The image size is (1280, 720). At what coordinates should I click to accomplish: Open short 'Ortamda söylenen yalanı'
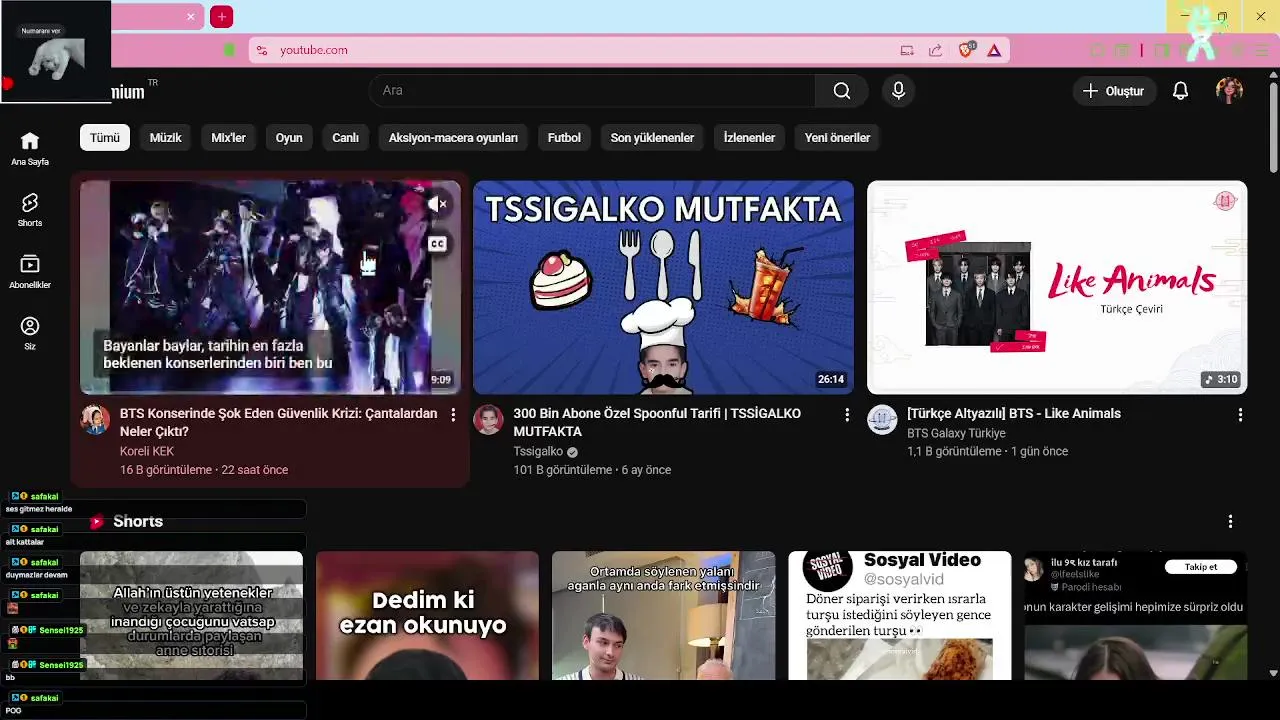[x=663, y=615]
